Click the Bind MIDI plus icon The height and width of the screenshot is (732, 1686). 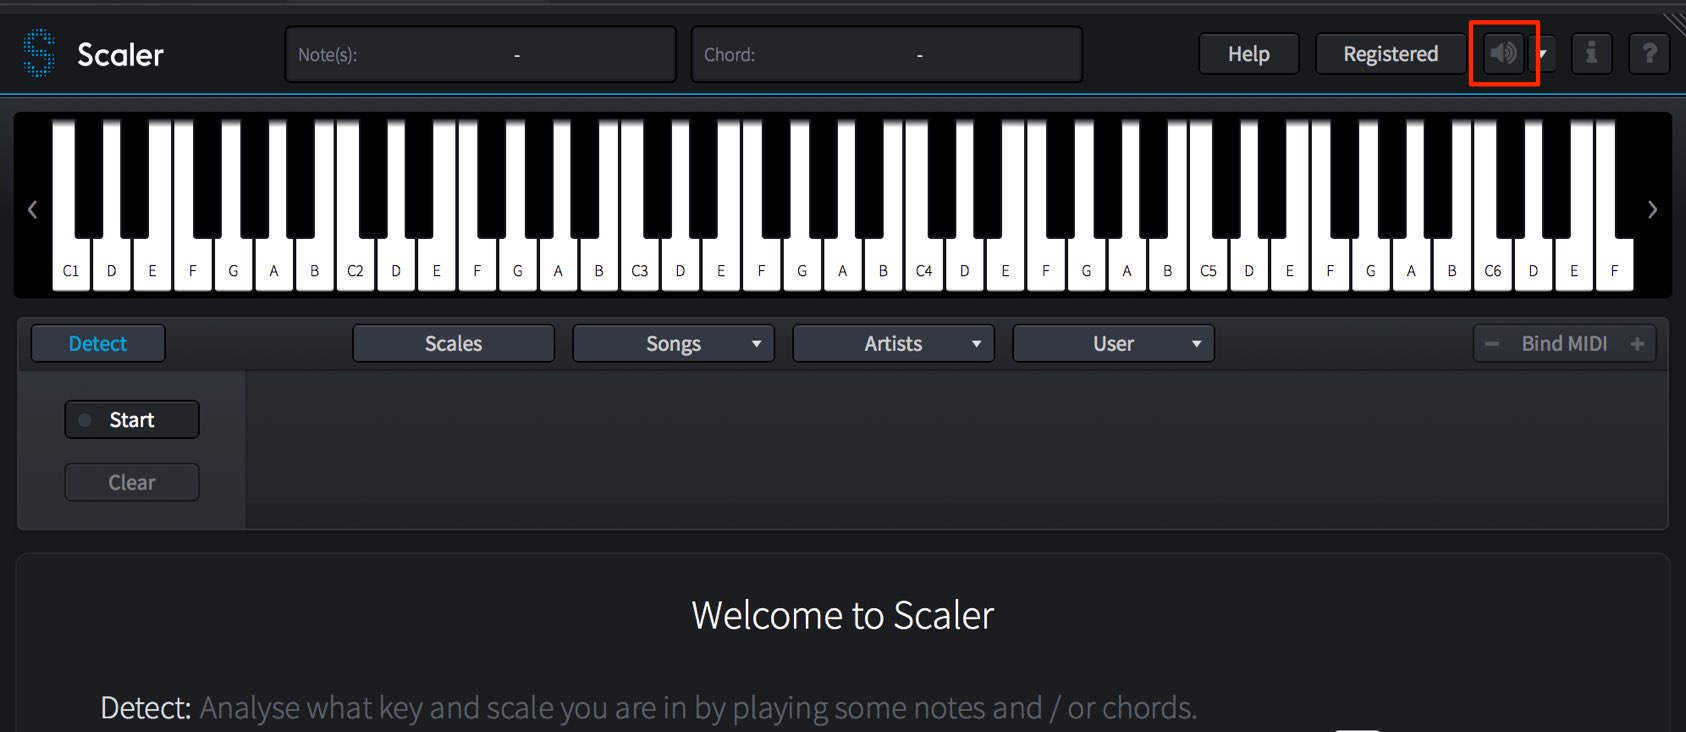1637,343
